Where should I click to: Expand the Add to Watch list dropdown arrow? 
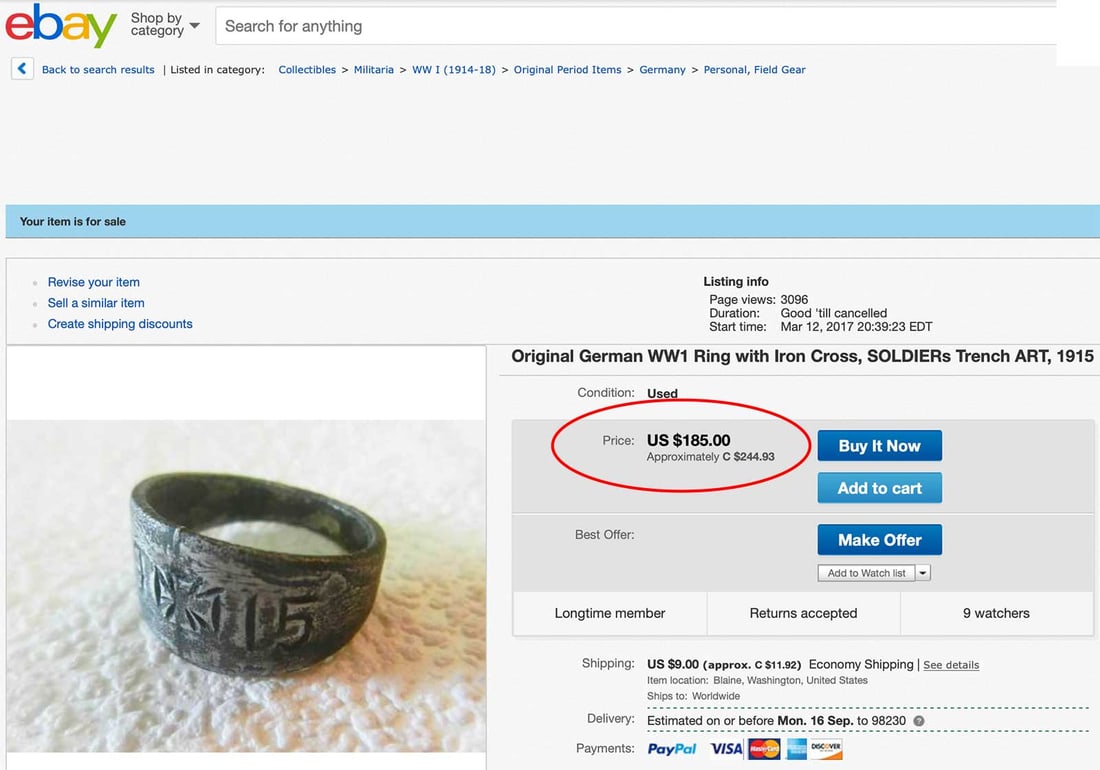click(x=924, y=572)
